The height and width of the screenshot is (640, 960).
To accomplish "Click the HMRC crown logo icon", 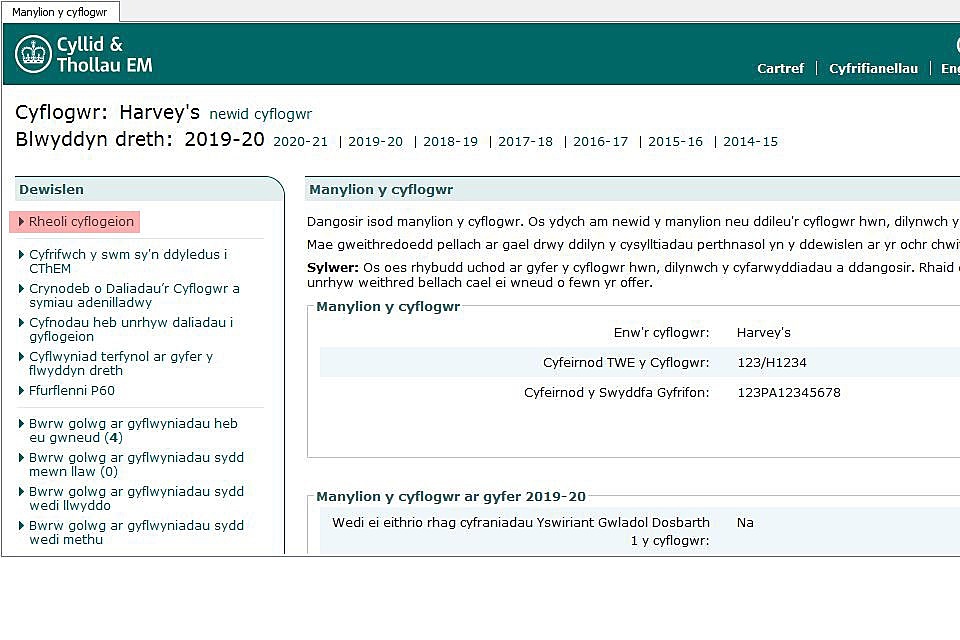I will (x=33, y=54).
